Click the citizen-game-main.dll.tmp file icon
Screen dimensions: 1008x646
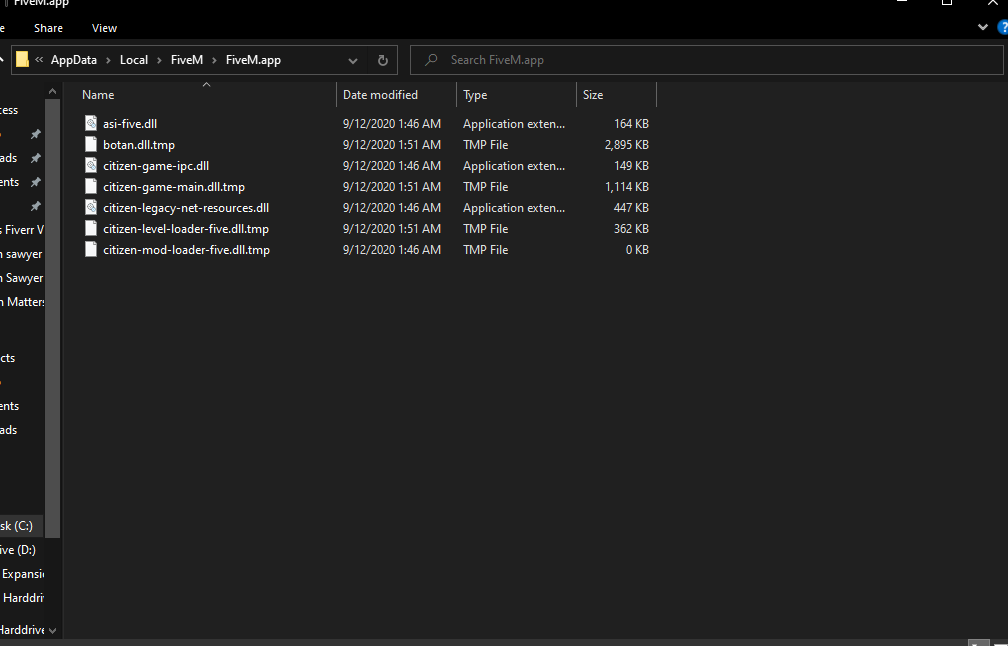point(91,187)
